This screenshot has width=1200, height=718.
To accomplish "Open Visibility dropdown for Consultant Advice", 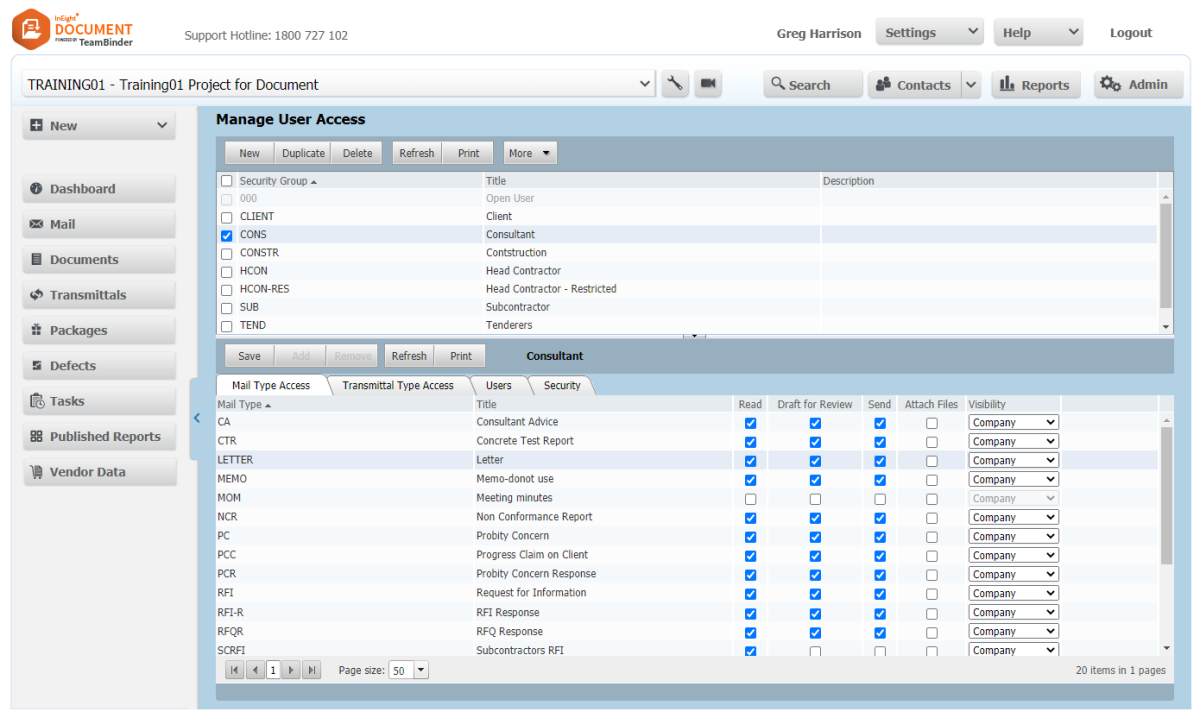I will point(1012,423).
